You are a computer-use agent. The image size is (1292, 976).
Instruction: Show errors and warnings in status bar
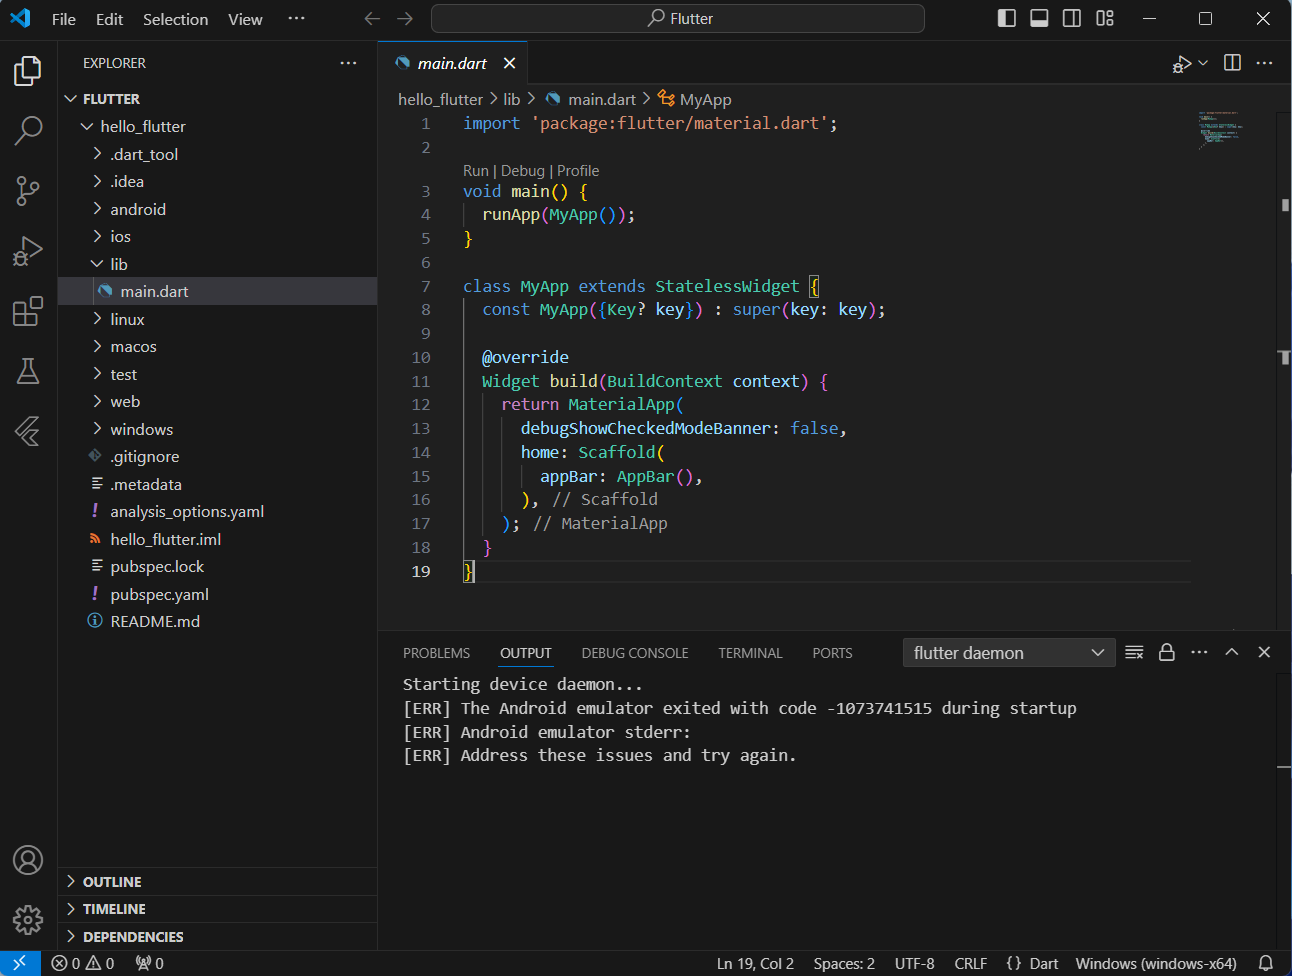click(x=83, y=963)
